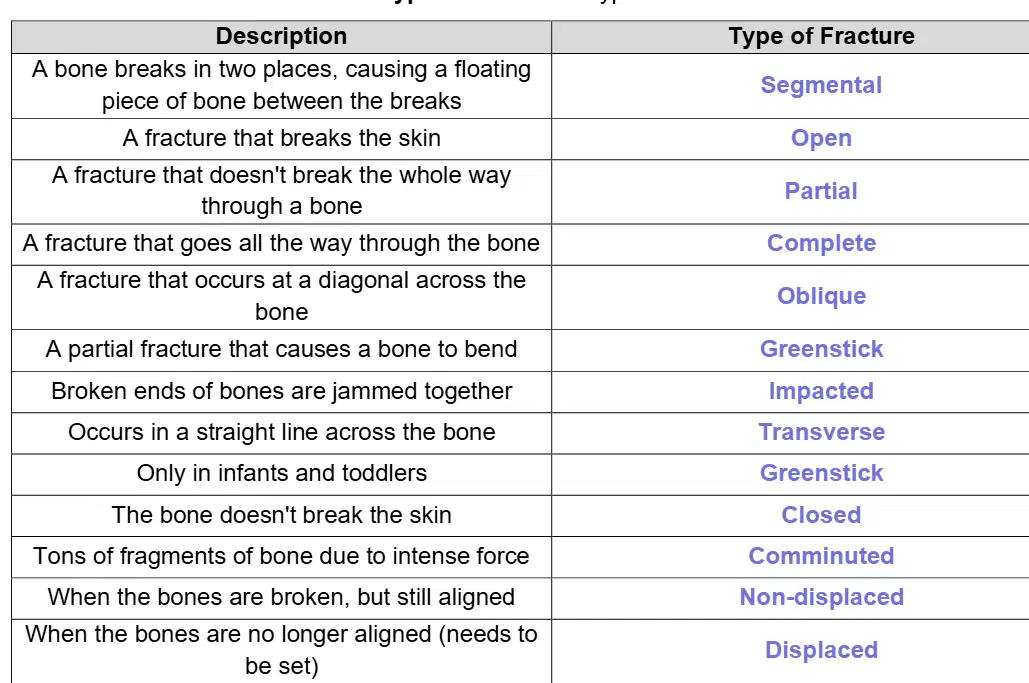Select the Oblique answer text
Viewport: 1029px width, 683px height.
(x=821, y=296)
